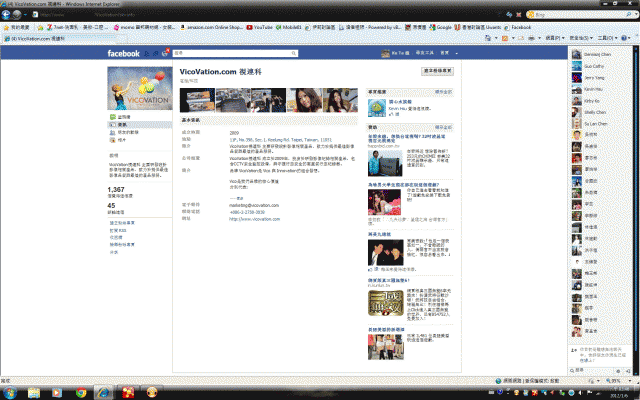
Task: Click the first product photo thumbnail
Action: tap(197, 100)
